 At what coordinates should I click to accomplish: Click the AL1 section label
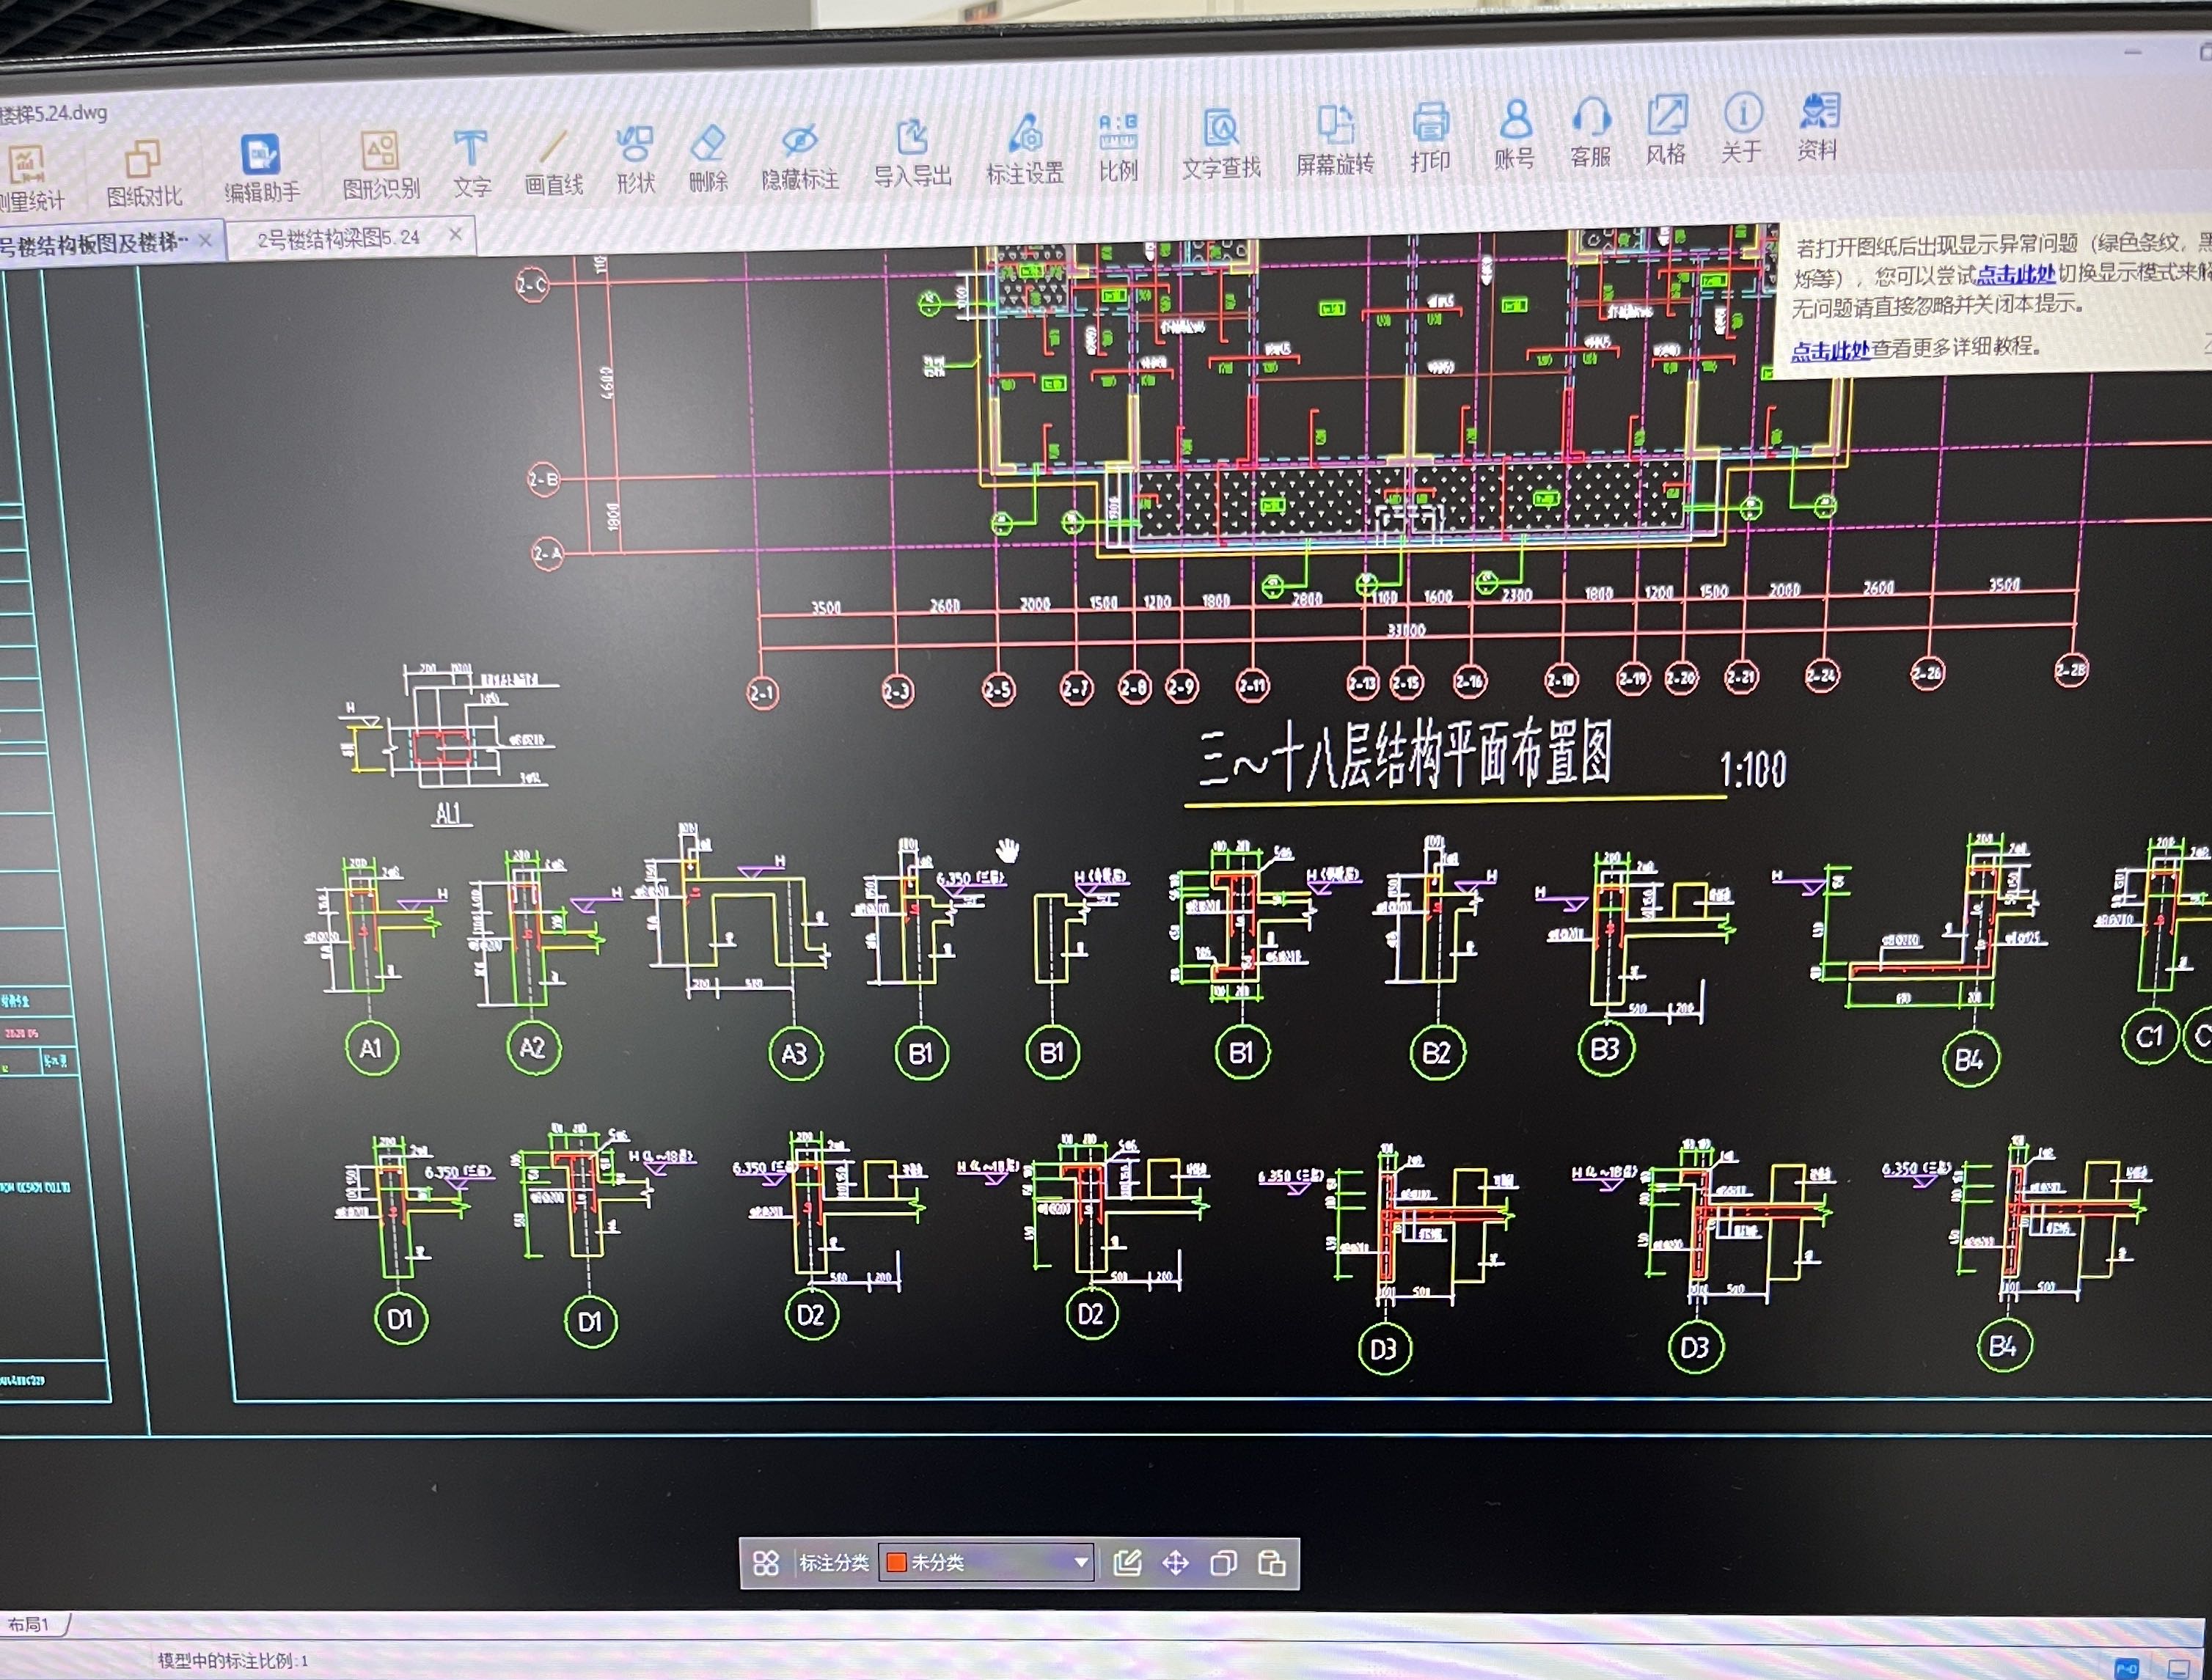coord(450,813)
